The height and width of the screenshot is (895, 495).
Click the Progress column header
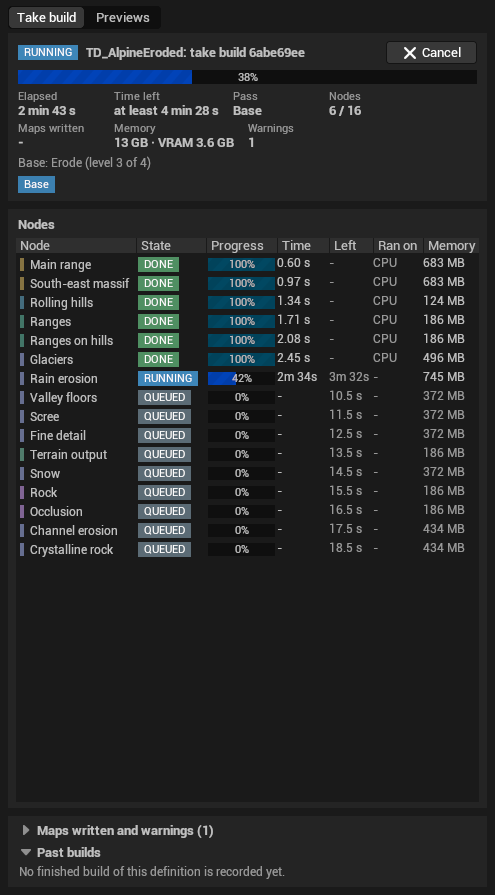tap(242, 245)
